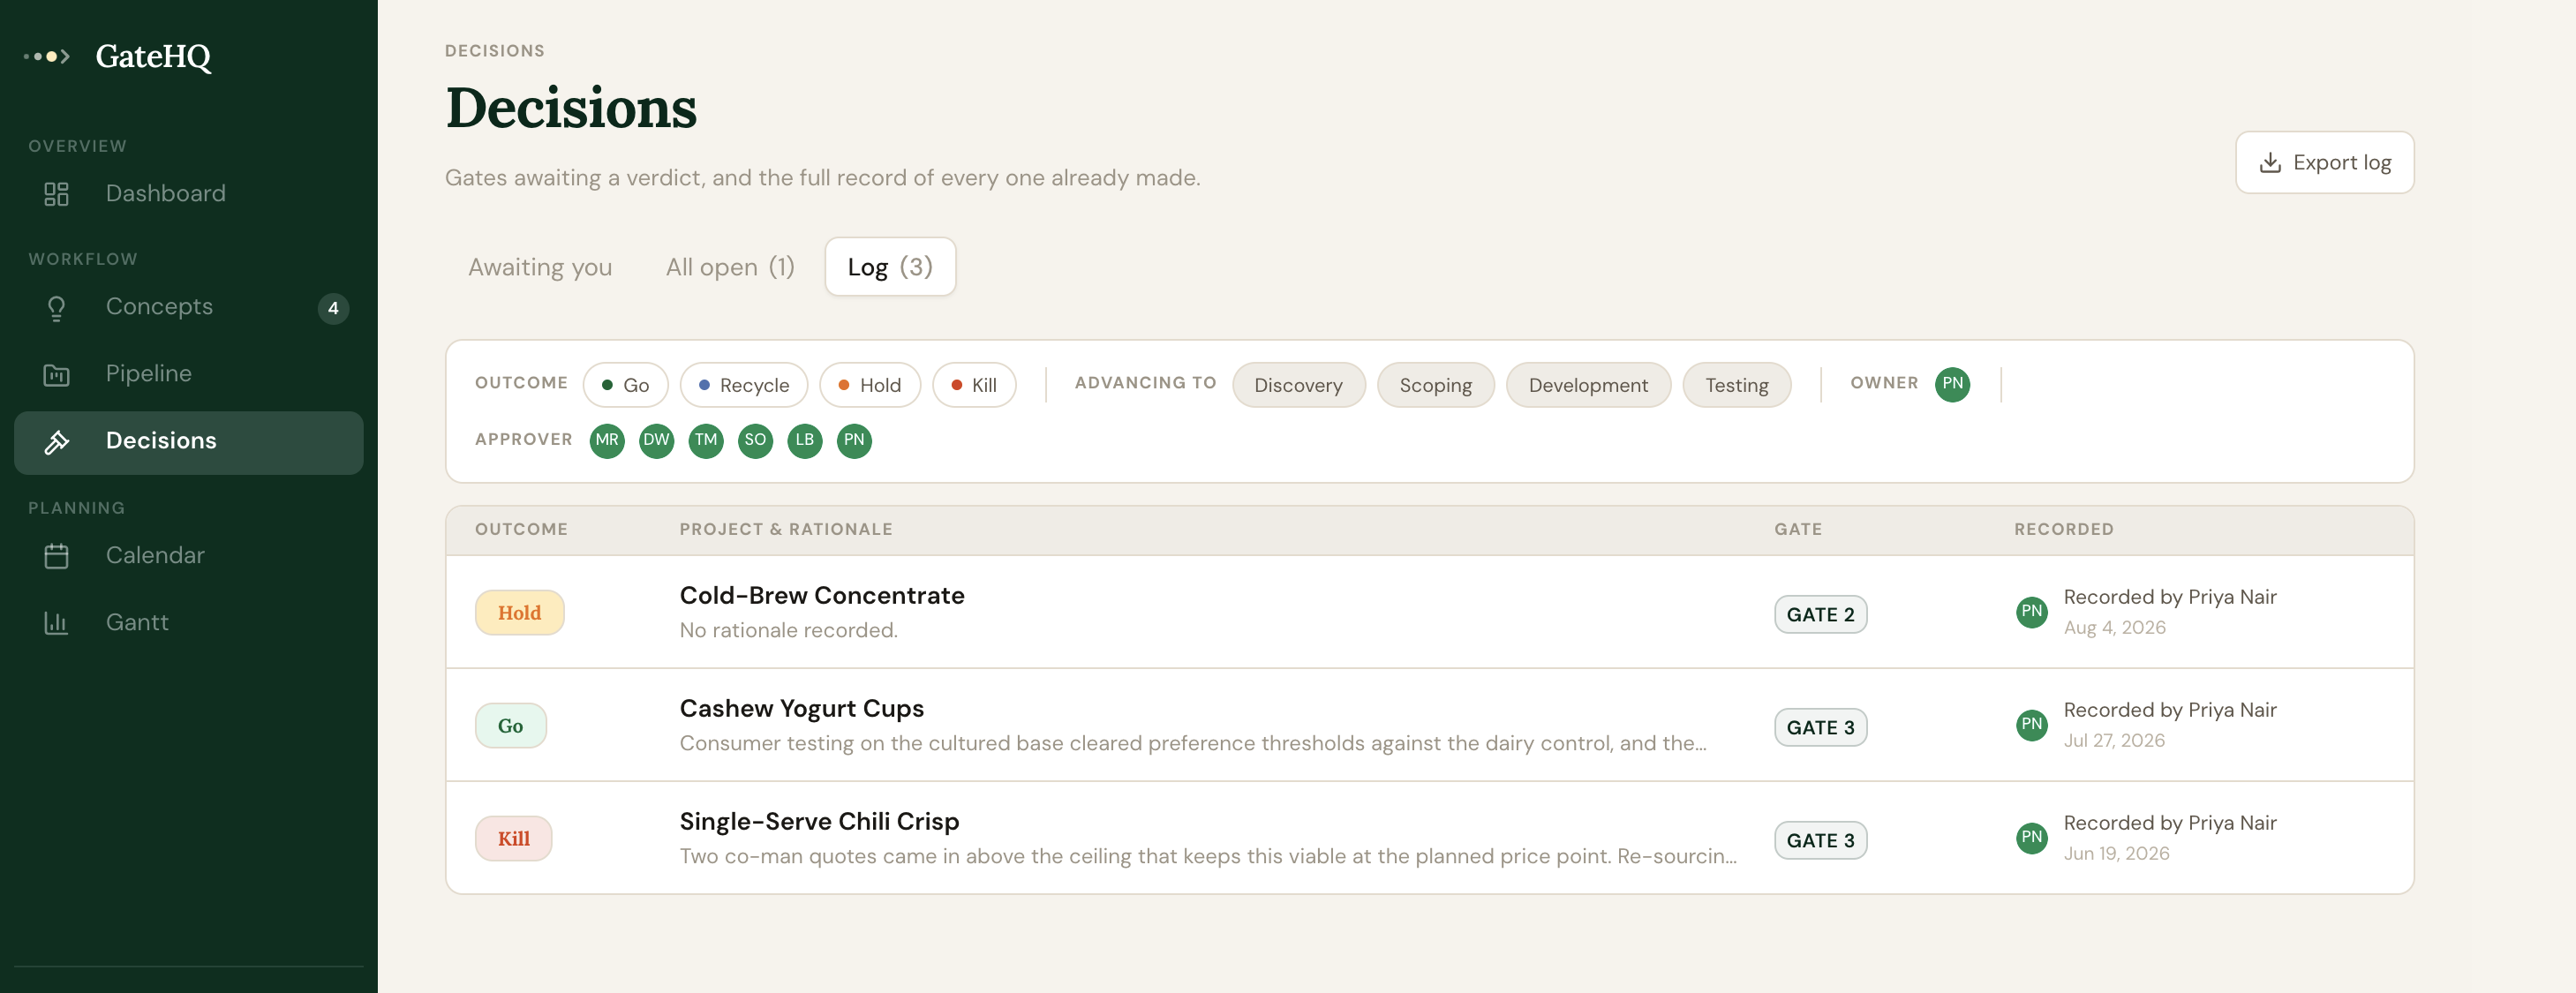Viewport: 2576px width, 993px height.
Task: Click the Concepts lightbulb icon
Action: [57, 308]
